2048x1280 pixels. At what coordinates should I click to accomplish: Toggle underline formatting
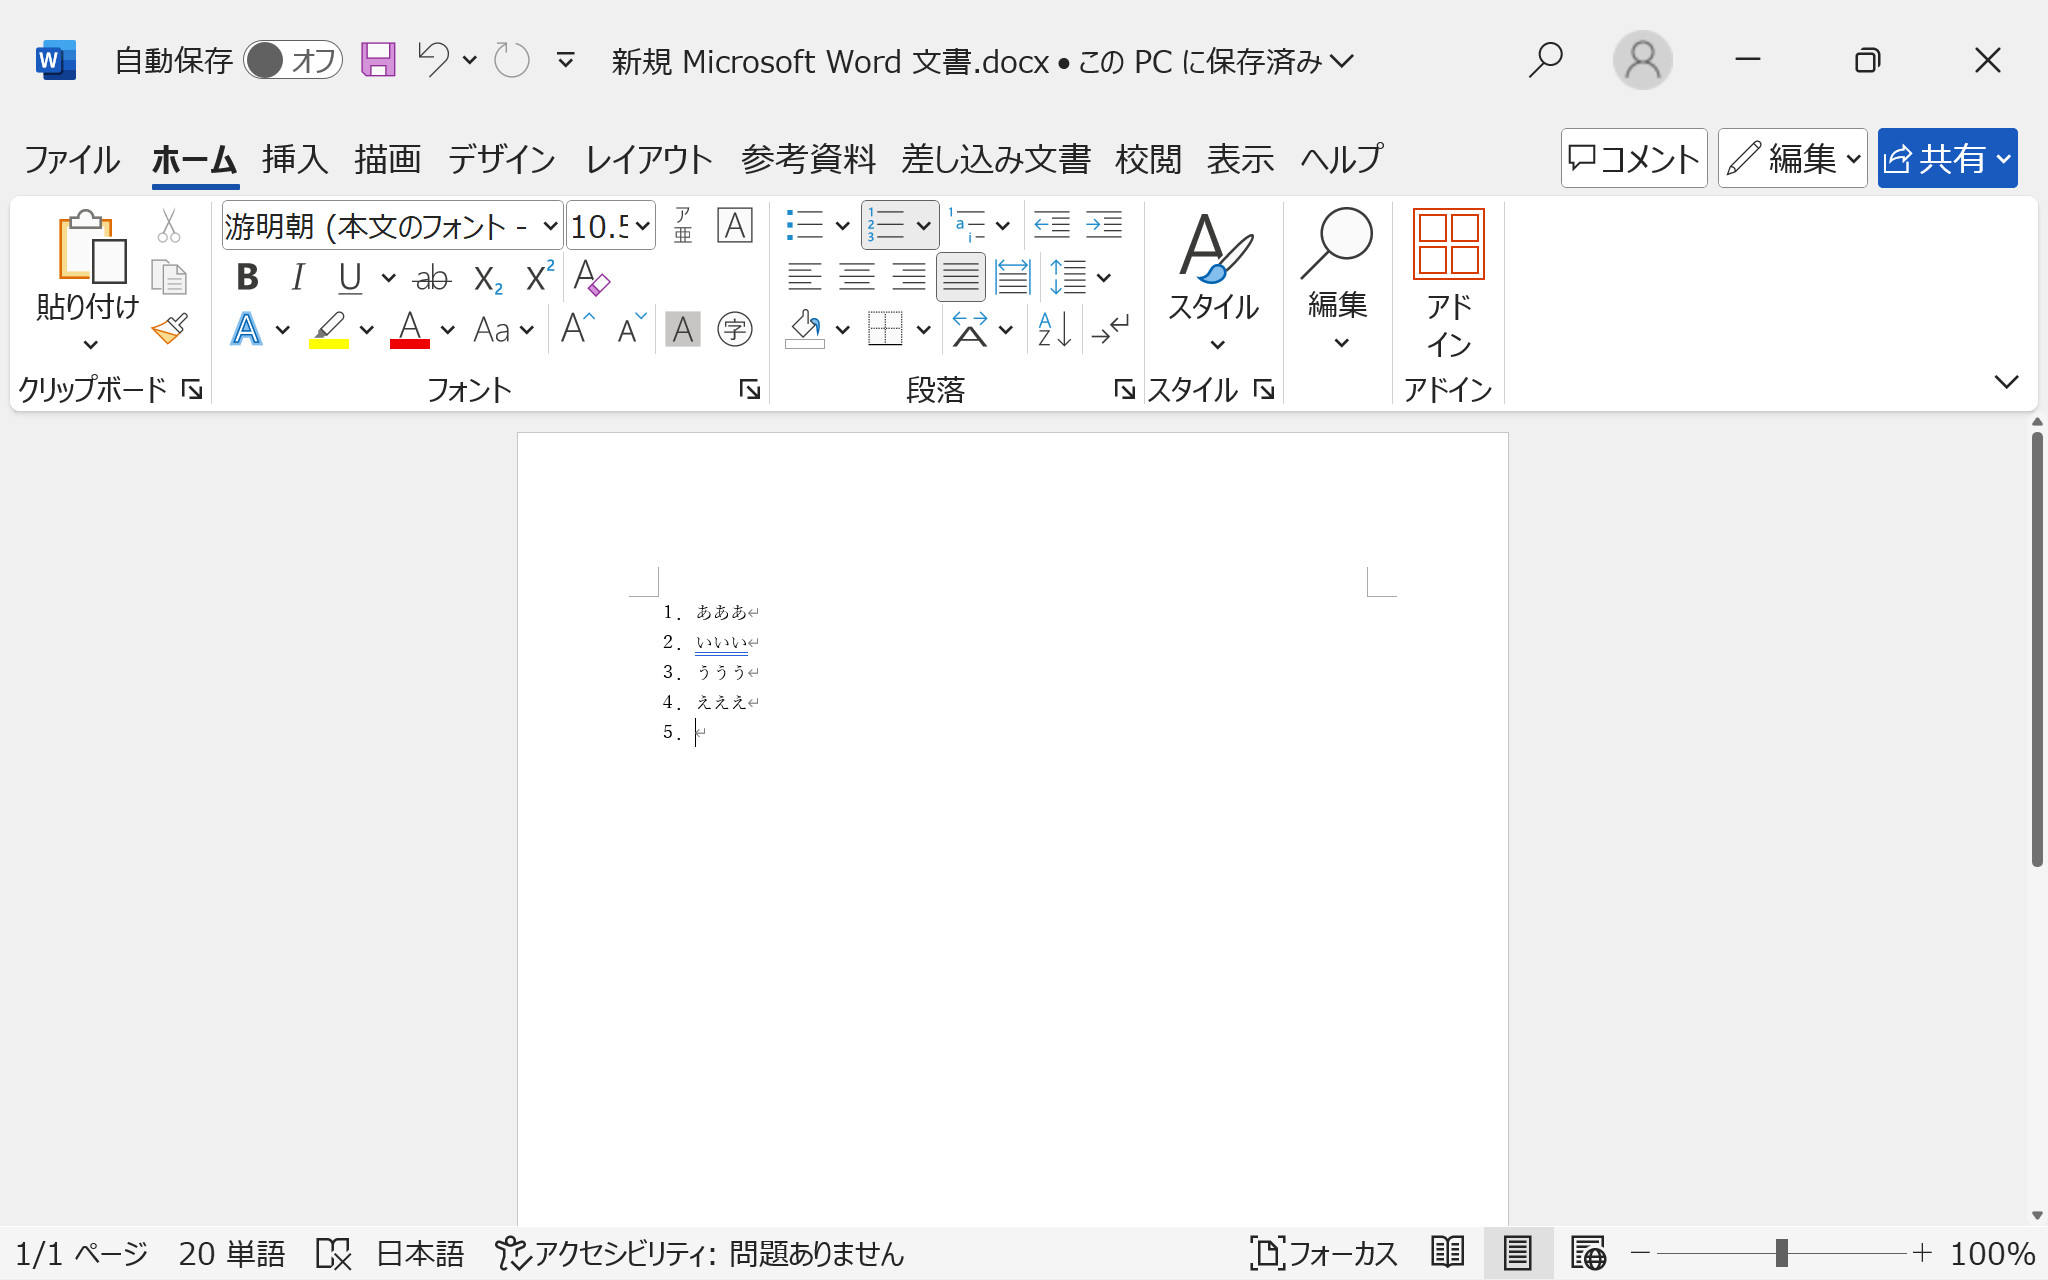click(x=350, y=277)
